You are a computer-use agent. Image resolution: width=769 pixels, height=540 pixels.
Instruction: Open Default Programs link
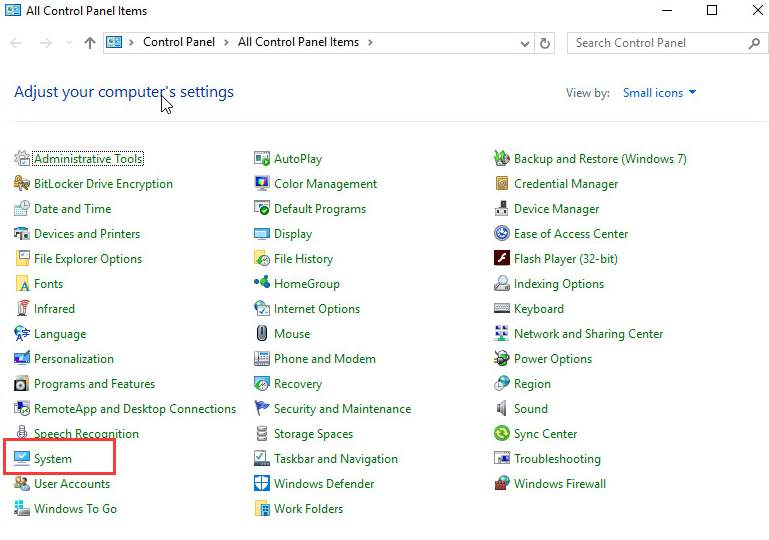(x=320, y=209)
